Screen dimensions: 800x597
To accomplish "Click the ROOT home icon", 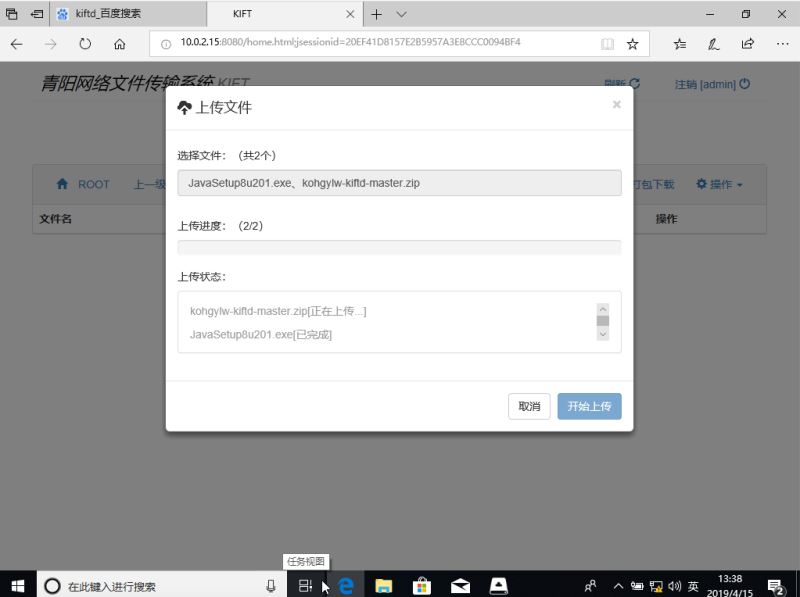I will 62,184.
